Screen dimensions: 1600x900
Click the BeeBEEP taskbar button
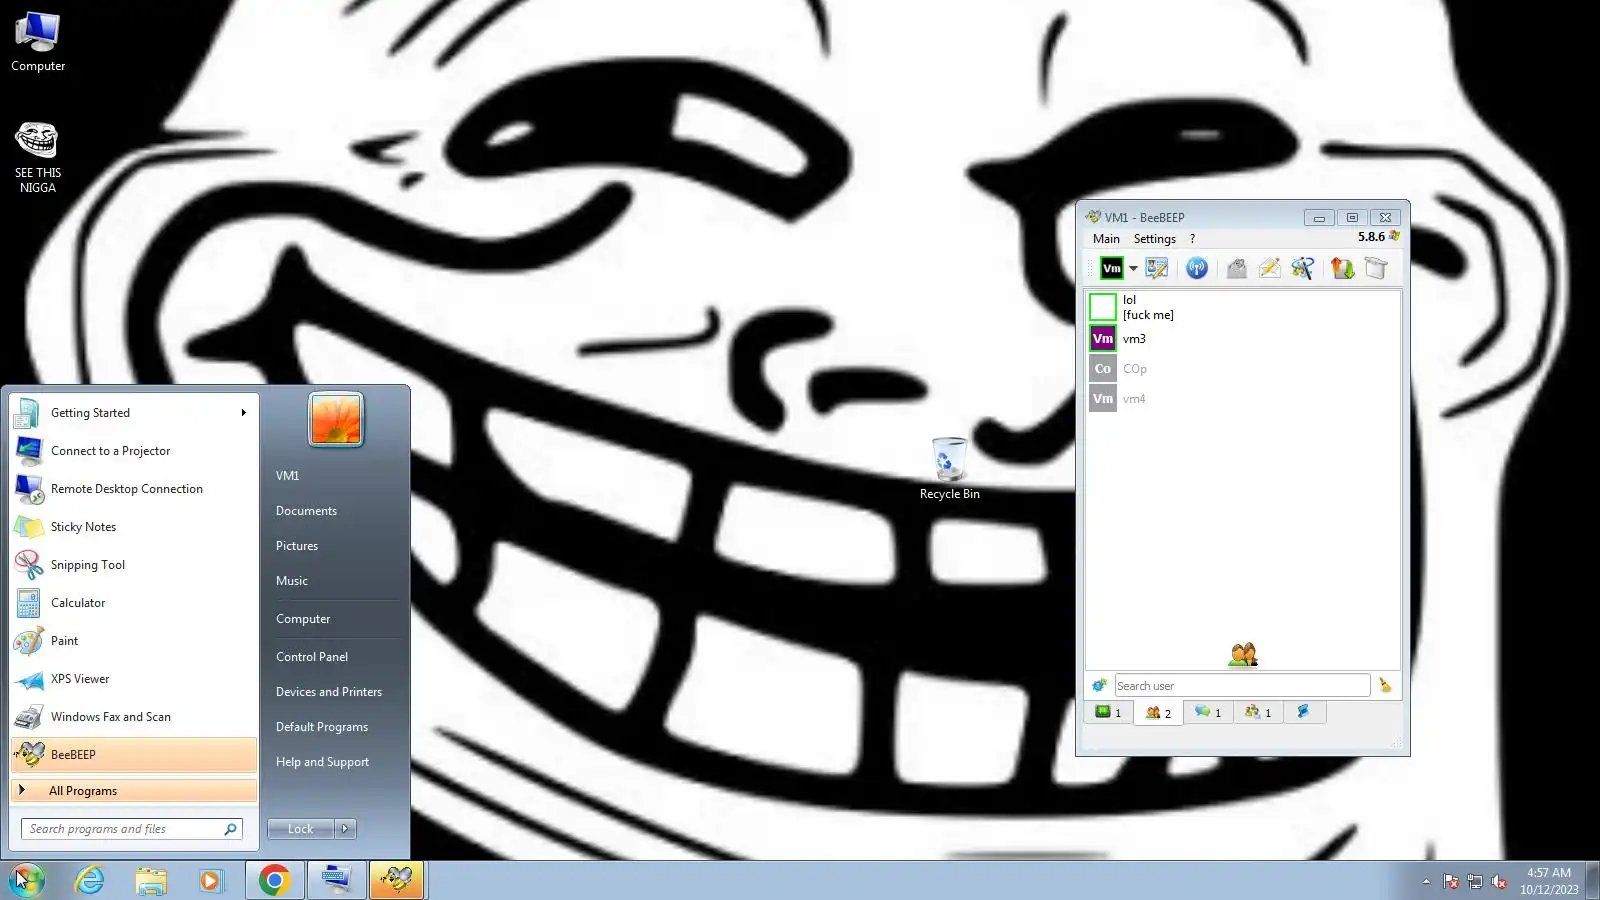coord(397,880)
